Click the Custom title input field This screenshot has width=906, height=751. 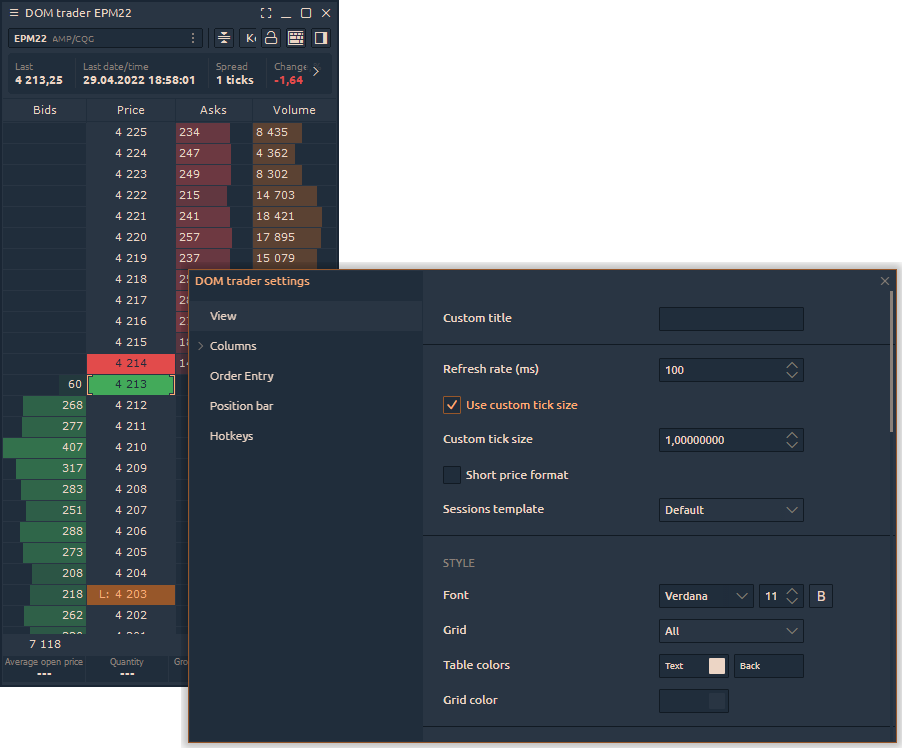(731, 319)
